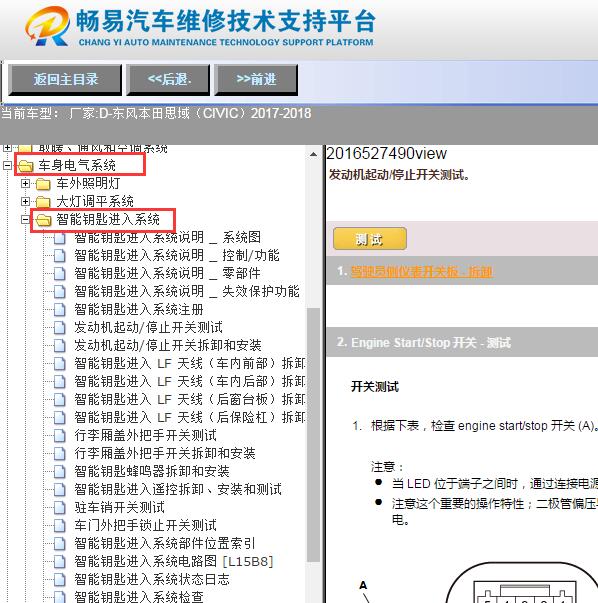Collapse the 车身电气系统 tree node
This screenshot has height=603, width=598.
tap(7, 165)
